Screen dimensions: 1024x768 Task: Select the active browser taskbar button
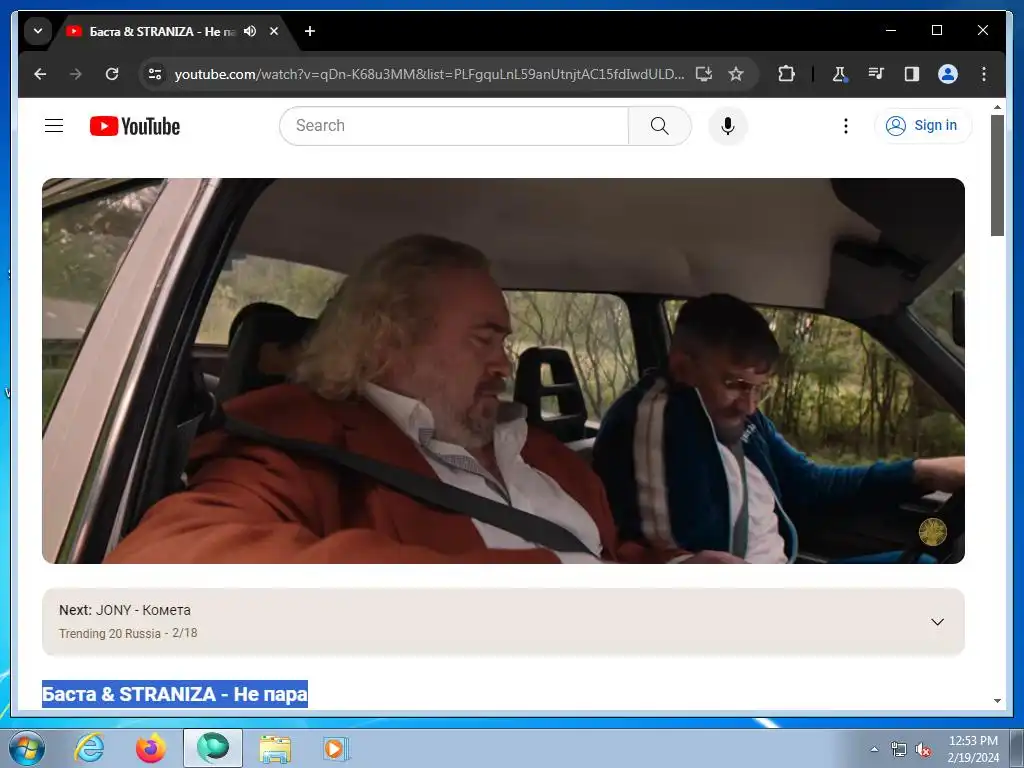coord(213,748)
